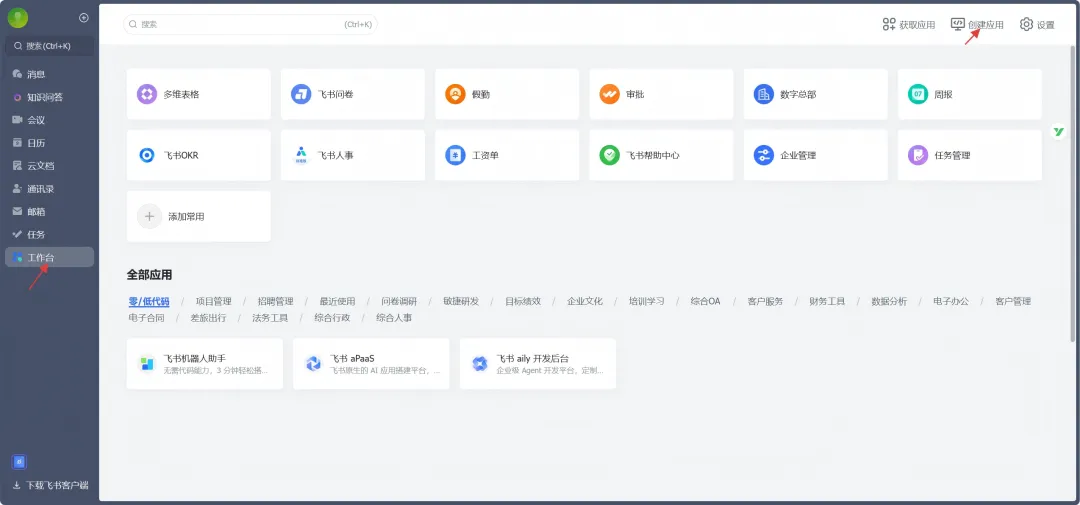Open the 工资单 payslip icon
The image size is (1080, 505).
coord(455,155)
